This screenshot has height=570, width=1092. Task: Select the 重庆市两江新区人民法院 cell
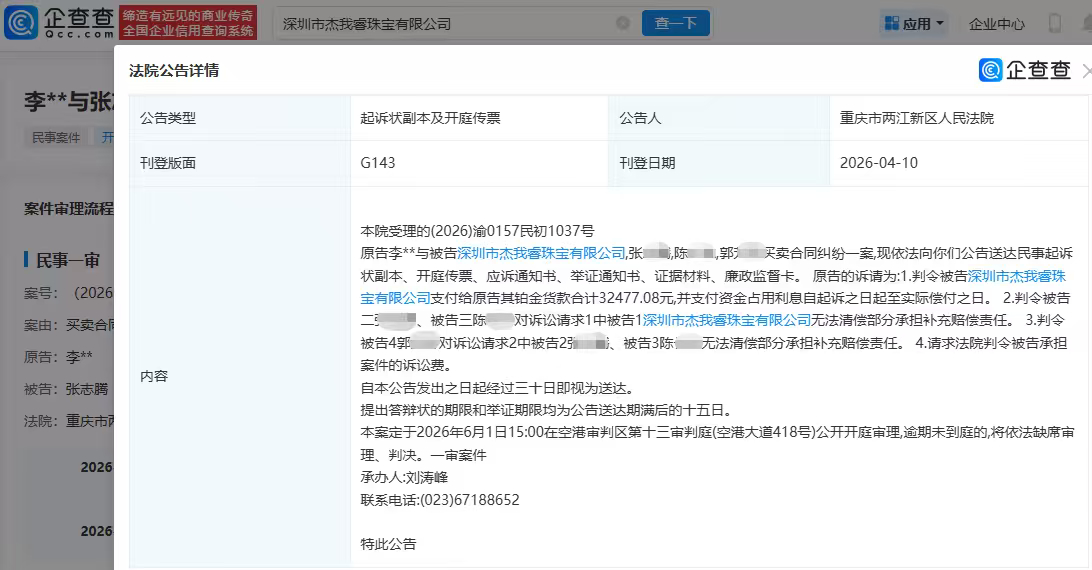coord(959,118)
